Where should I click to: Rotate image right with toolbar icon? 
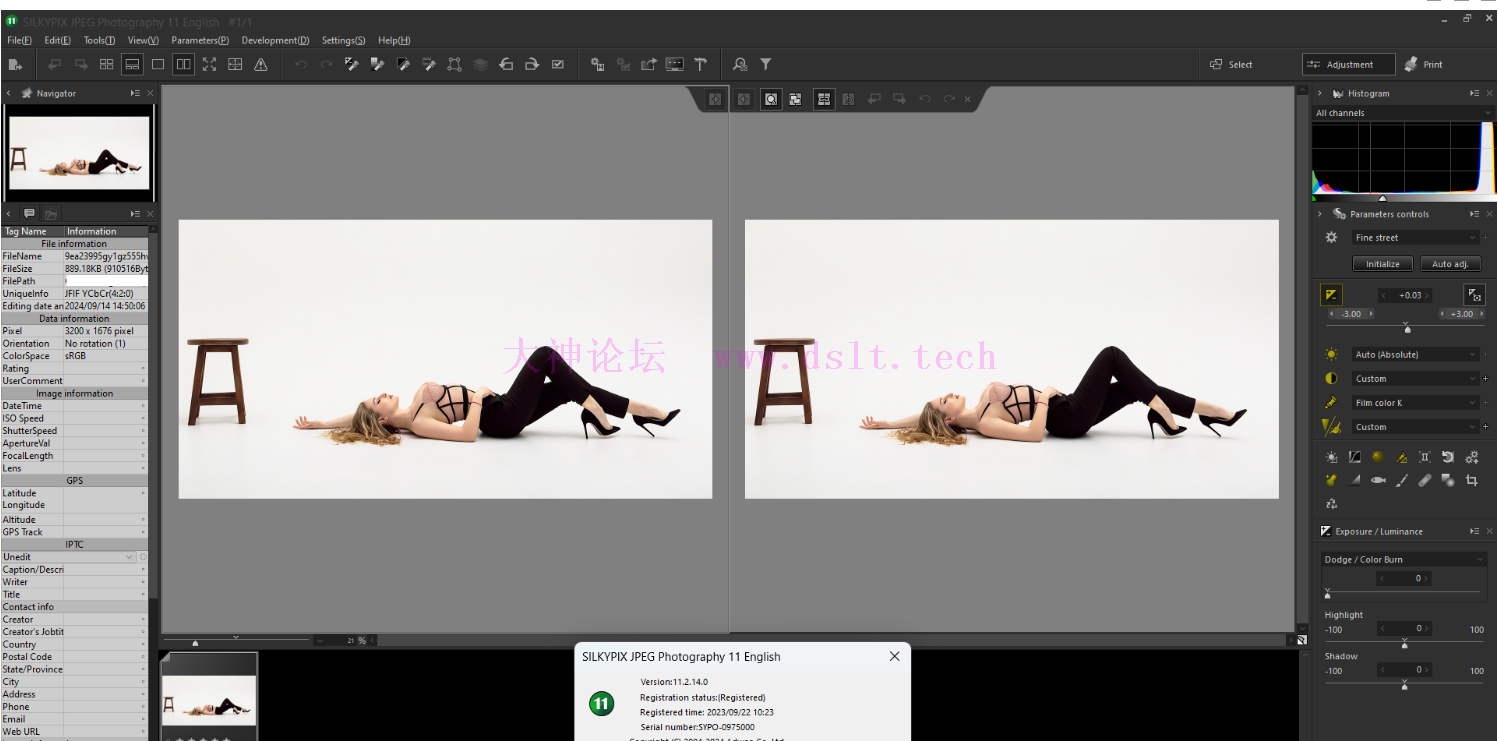click(532, 64)
